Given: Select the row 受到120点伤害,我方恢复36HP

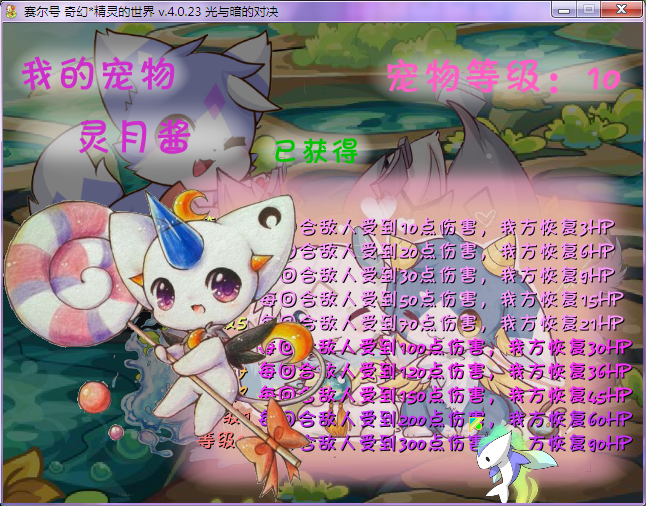Looking at the screenshot, I should (x=445, y=372).
